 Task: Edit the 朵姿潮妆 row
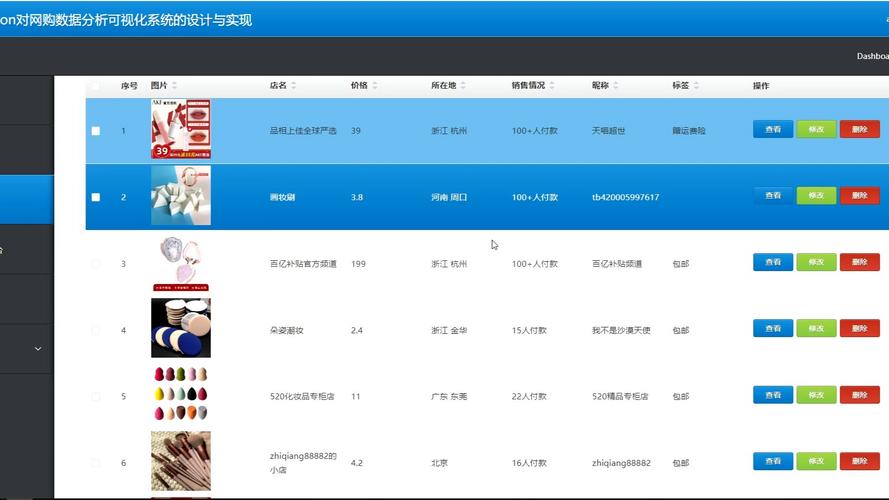pyautogui.click(x=816, y=328)
